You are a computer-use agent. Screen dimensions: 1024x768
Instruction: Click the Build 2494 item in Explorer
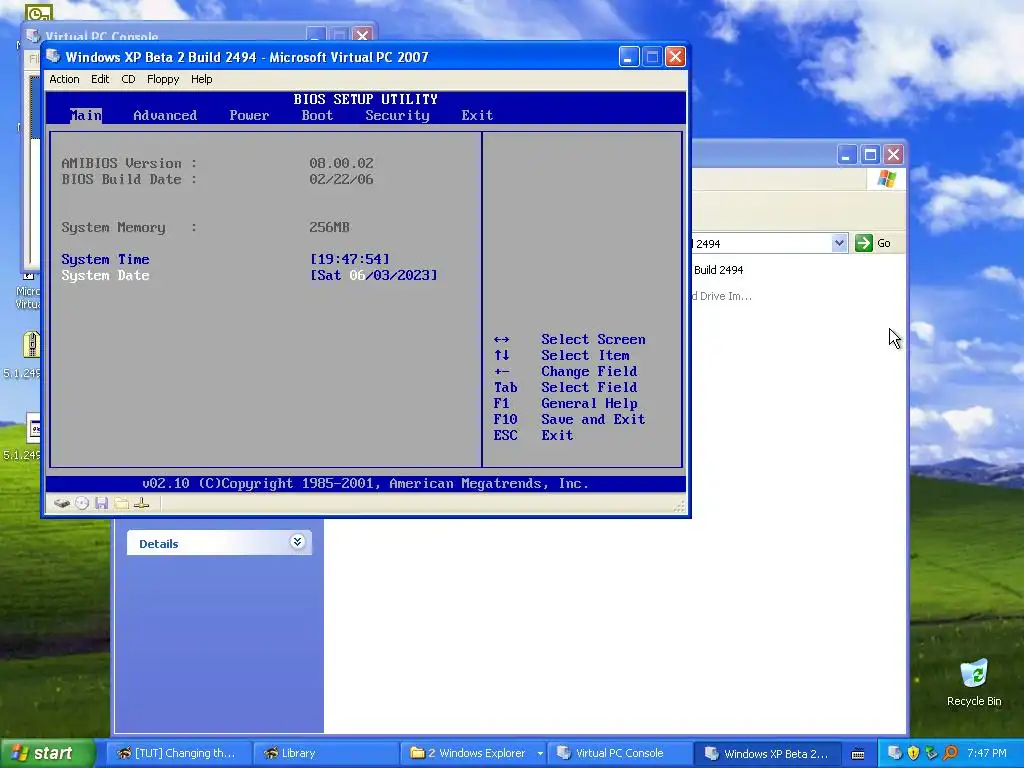coord(718,270)
